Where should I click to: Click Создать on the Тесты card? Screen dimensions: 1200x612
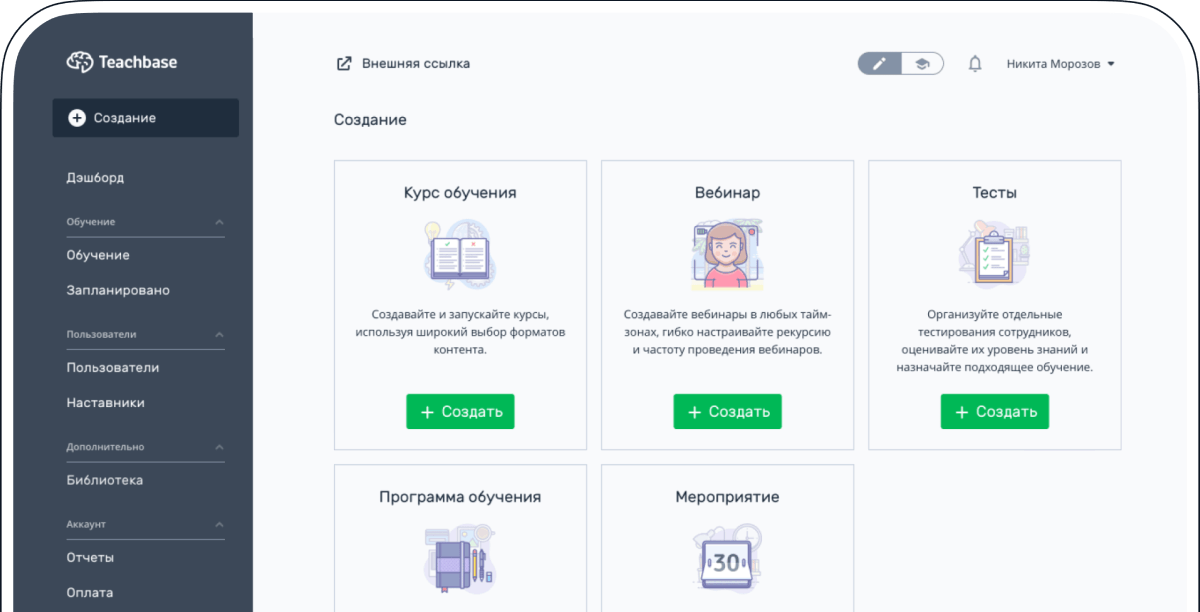click(994, 411)
